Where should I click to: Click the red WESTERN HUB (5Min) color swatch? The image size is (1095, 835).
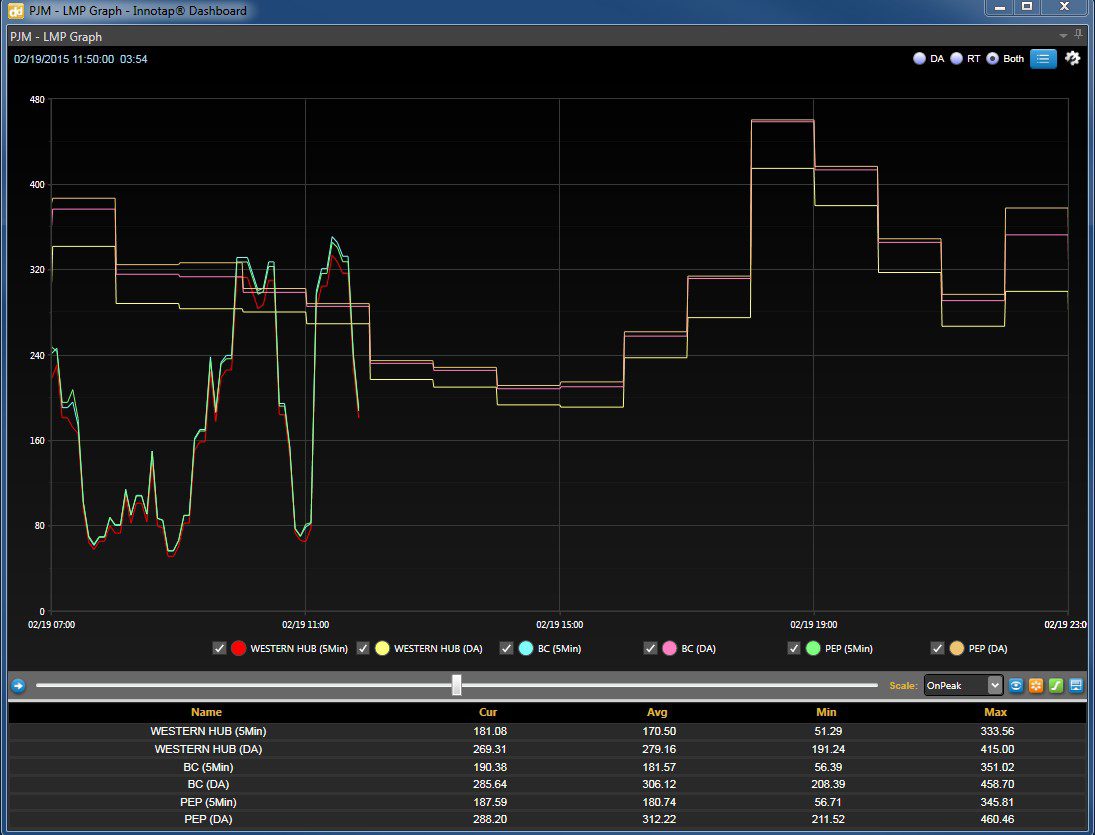239,648
